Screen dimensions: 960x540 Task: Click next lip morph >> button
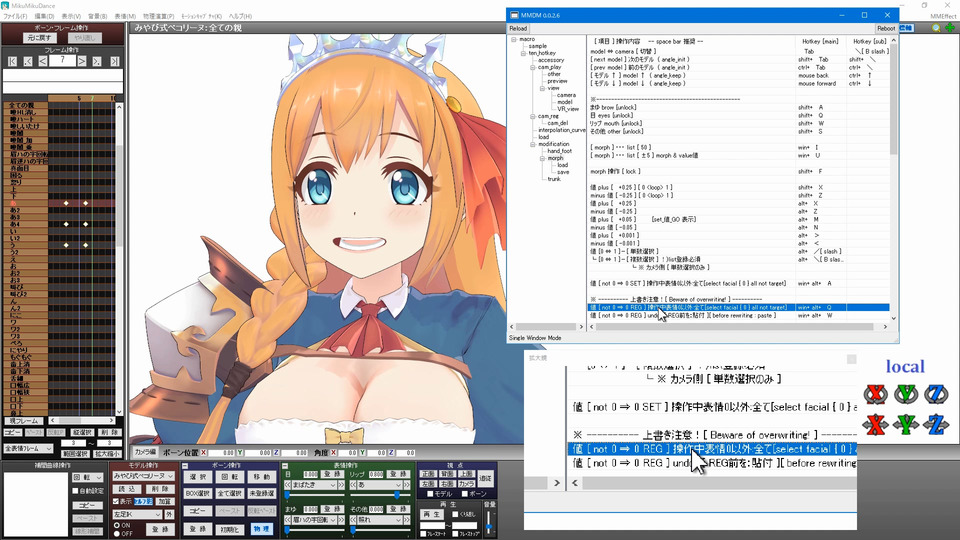pyautogui.click(x=407, y=485)
